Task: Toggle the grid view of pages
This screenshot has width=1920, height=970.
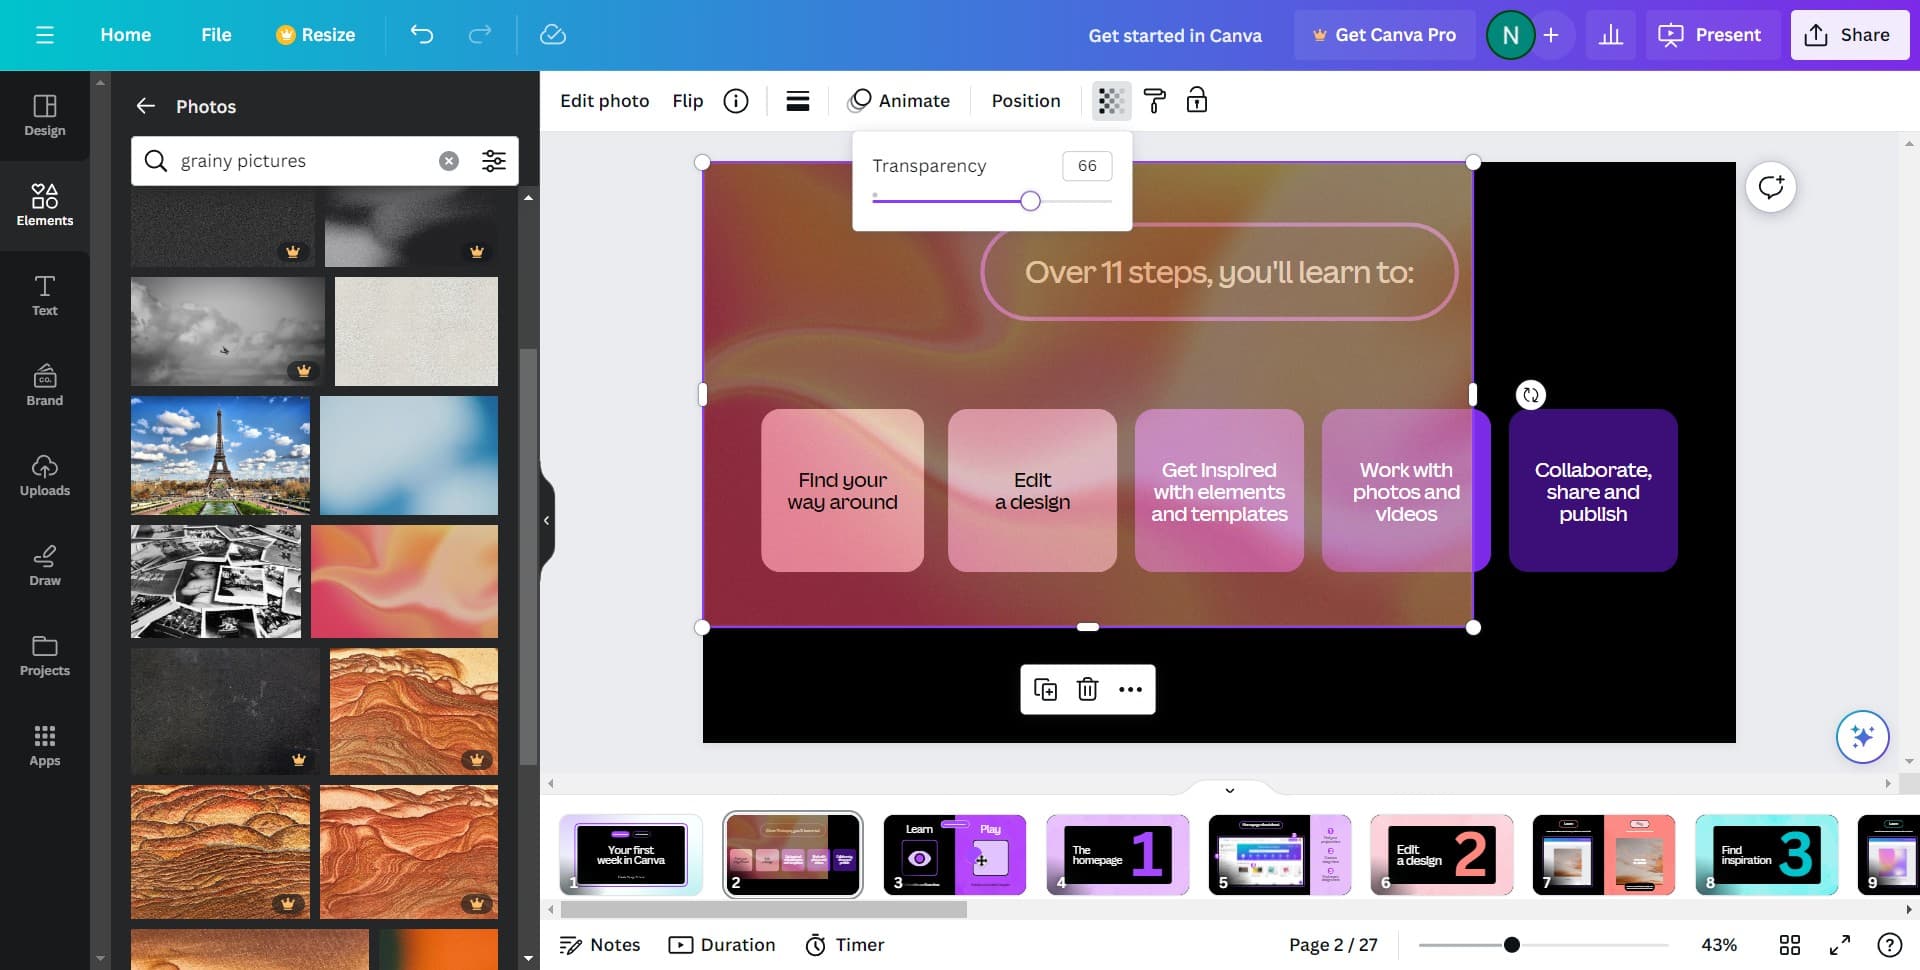Action: pos(1789,945)
